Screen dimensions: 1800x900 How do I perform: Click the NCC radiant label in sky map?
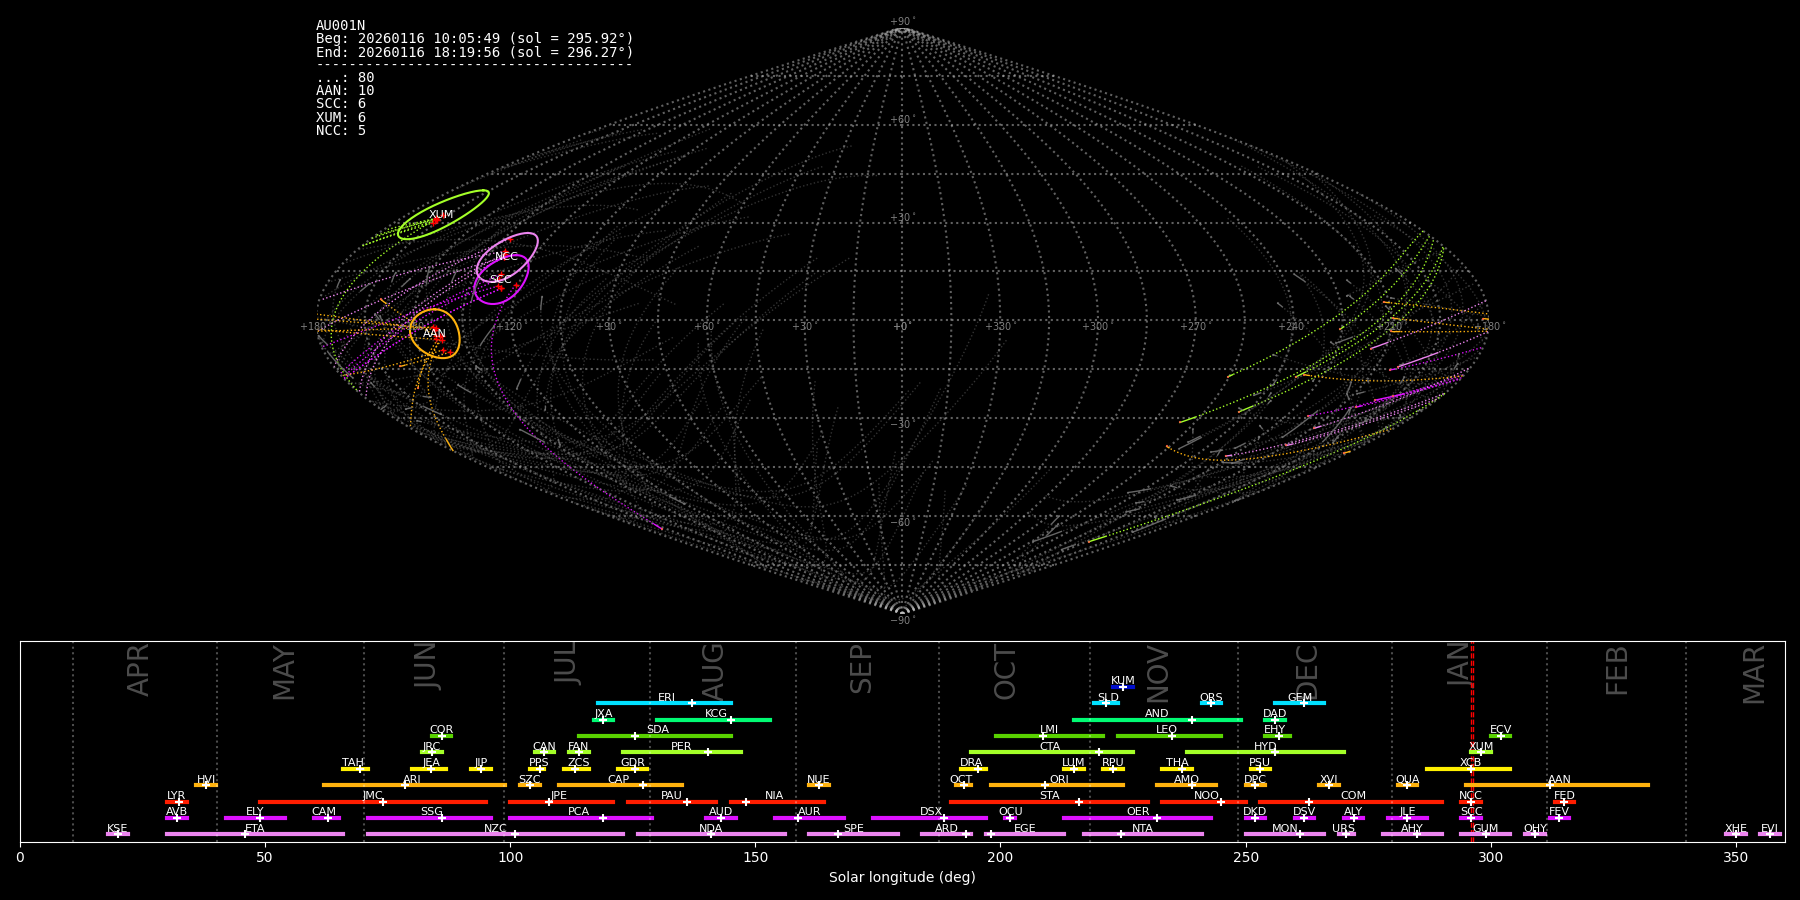tap(506, 257)
